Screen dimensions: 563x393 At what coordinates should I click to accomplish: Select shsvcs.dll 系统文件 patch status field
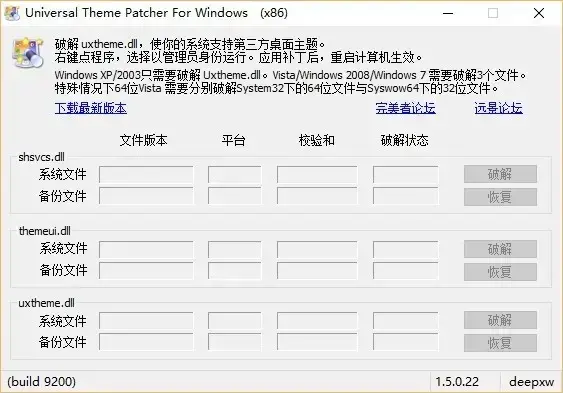405,175
